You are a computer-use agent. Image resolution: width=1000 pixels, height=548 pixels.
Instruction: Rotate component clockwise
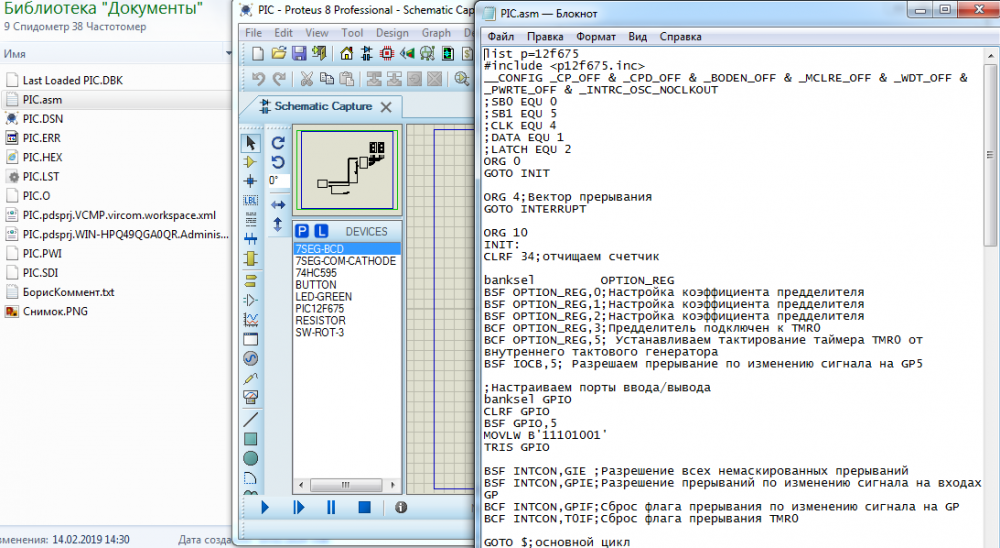(x=278, y=143)
